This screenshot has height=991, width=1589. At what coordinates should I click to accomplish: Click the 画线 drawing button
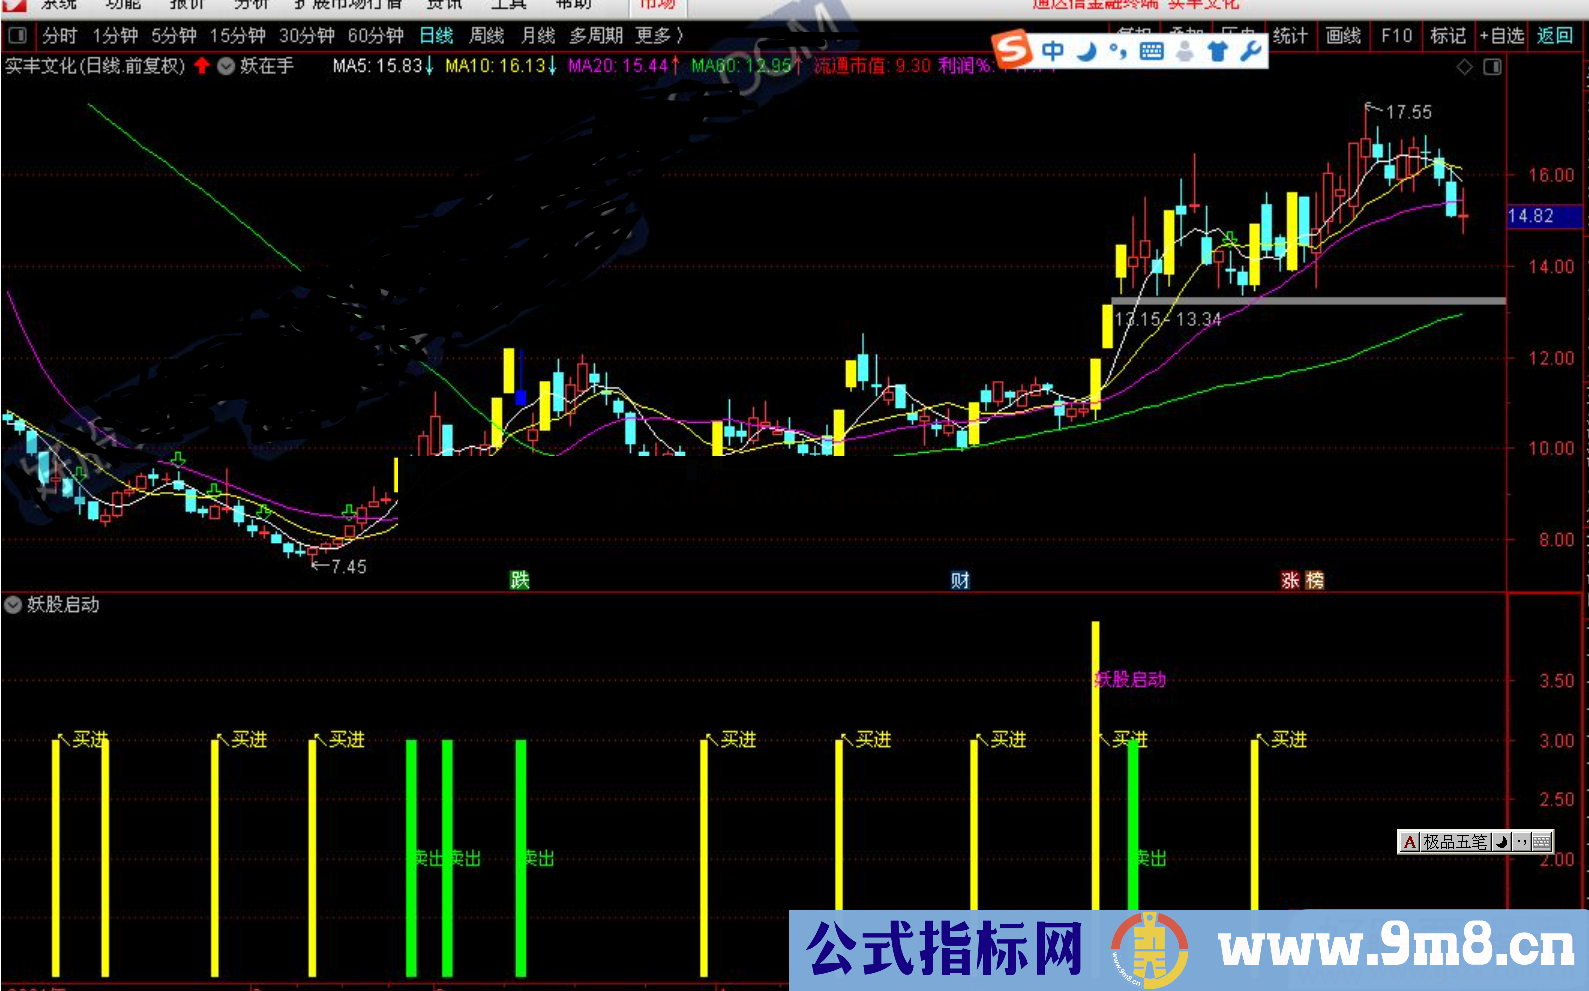pyautogui.click(x=1343, y=36)
